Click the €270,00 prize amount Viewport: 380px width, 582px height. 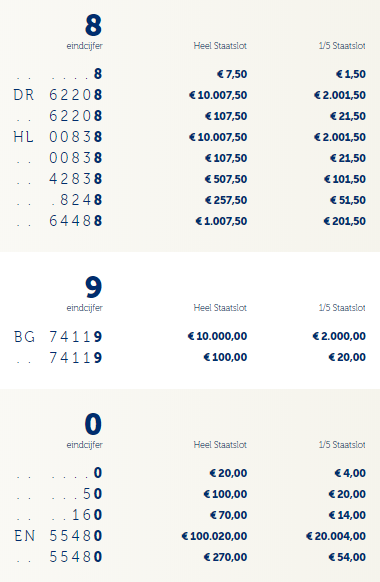225,557
